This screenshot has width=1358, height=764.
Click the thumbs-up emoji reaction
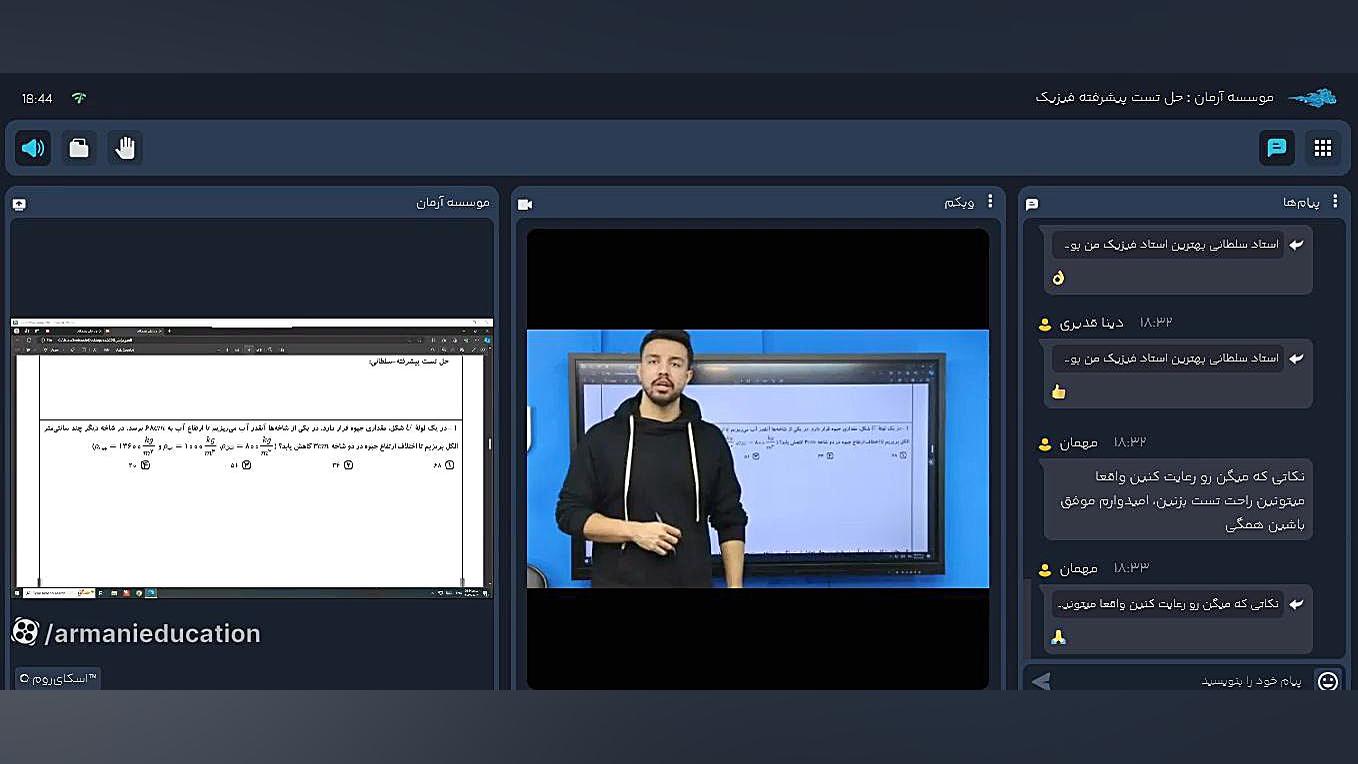1059,391
